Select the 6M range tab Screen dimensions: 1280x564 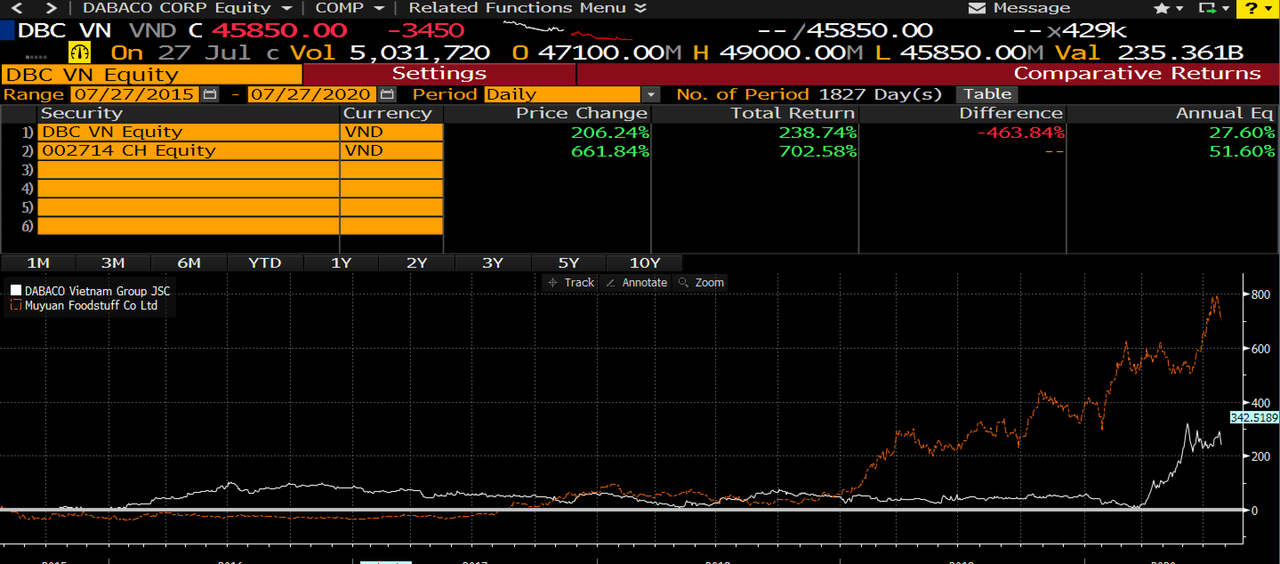coord(189,263)
